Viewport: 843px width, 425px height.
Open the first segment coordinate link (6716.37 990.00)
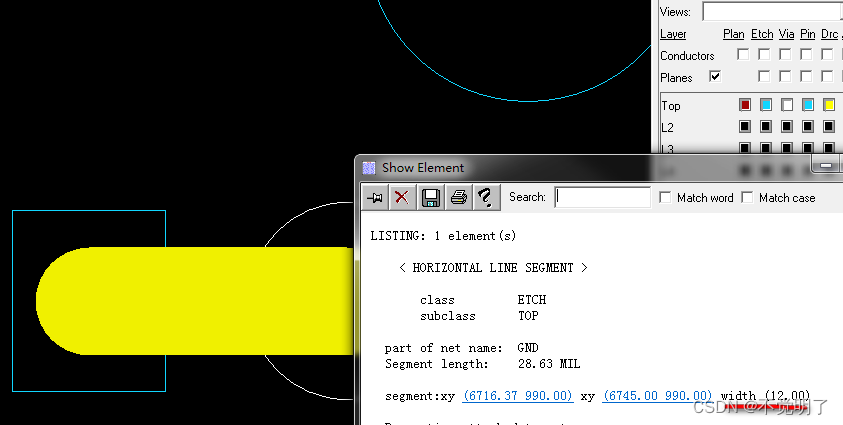(x=518, y=396)
